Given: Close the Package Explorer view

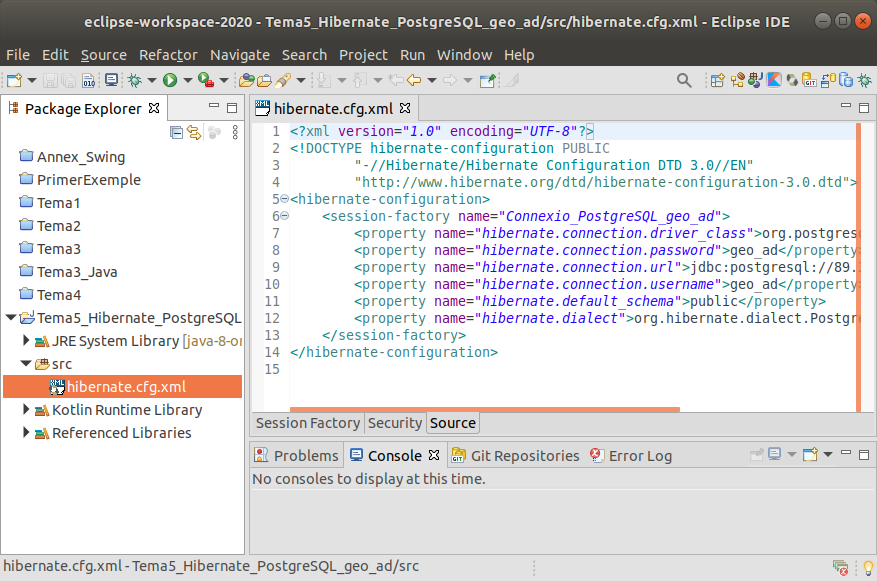Looking at the screenshot, I should (x=154, y=108).
